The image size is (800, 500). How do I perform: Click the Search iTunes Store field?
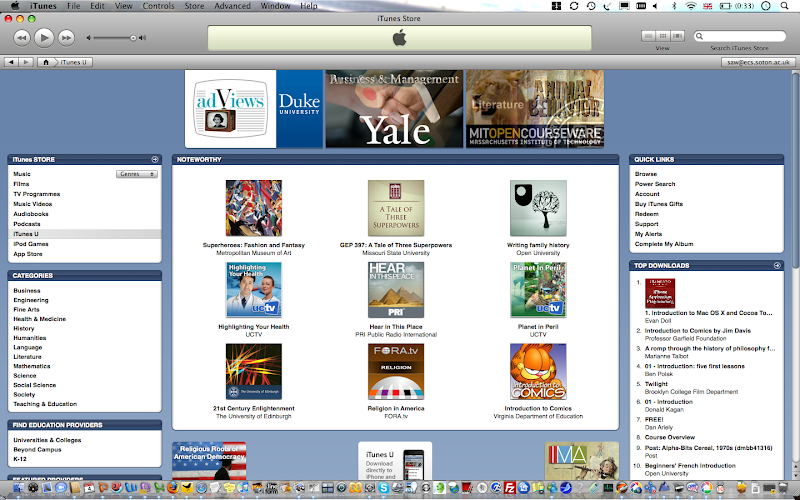click(740, 36)
